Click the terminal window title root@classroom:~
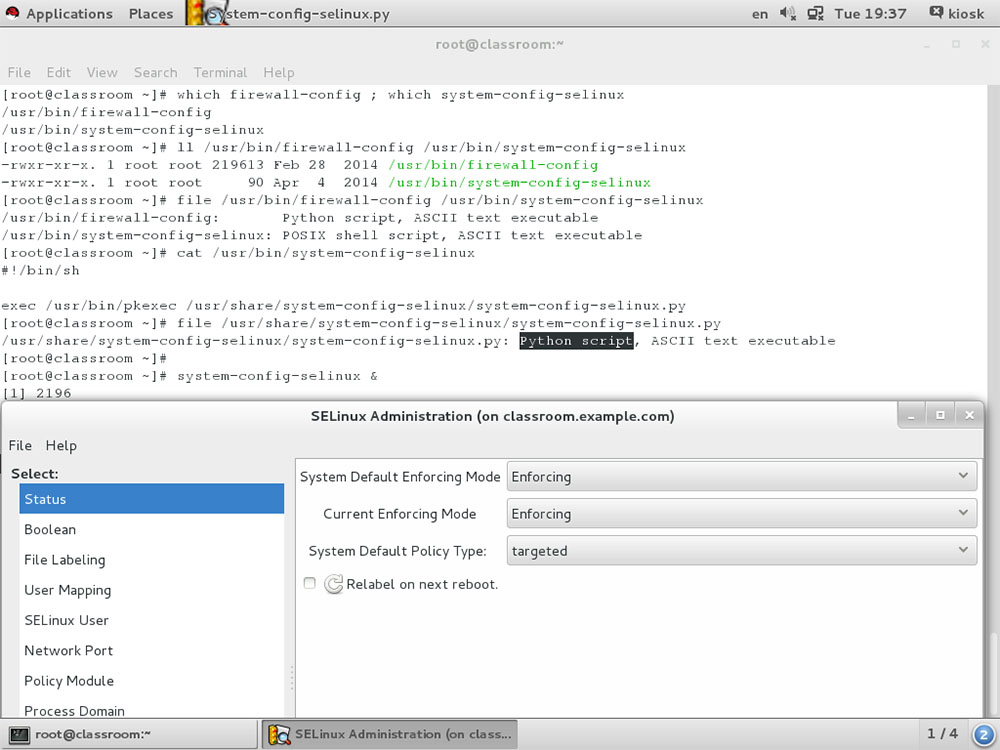Screen dimensions: 1000x750 click(x=499, y=44)
